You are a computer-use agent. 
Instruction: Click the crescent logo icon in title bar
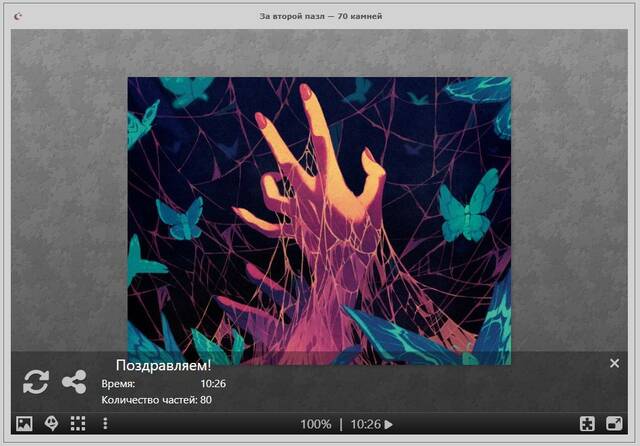(x=18, y=16)
